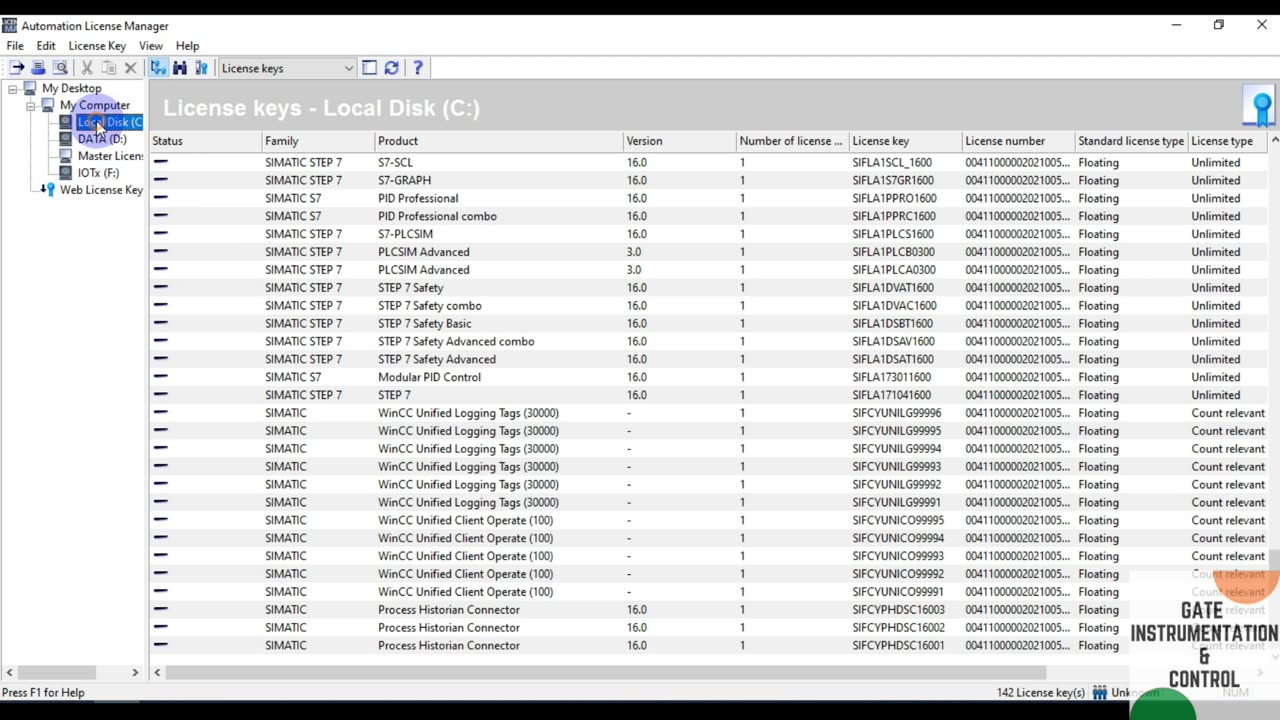This screenshot has width=1280, height=720.
Task: Click the Help question mark icon
Action: pos(418,68)
